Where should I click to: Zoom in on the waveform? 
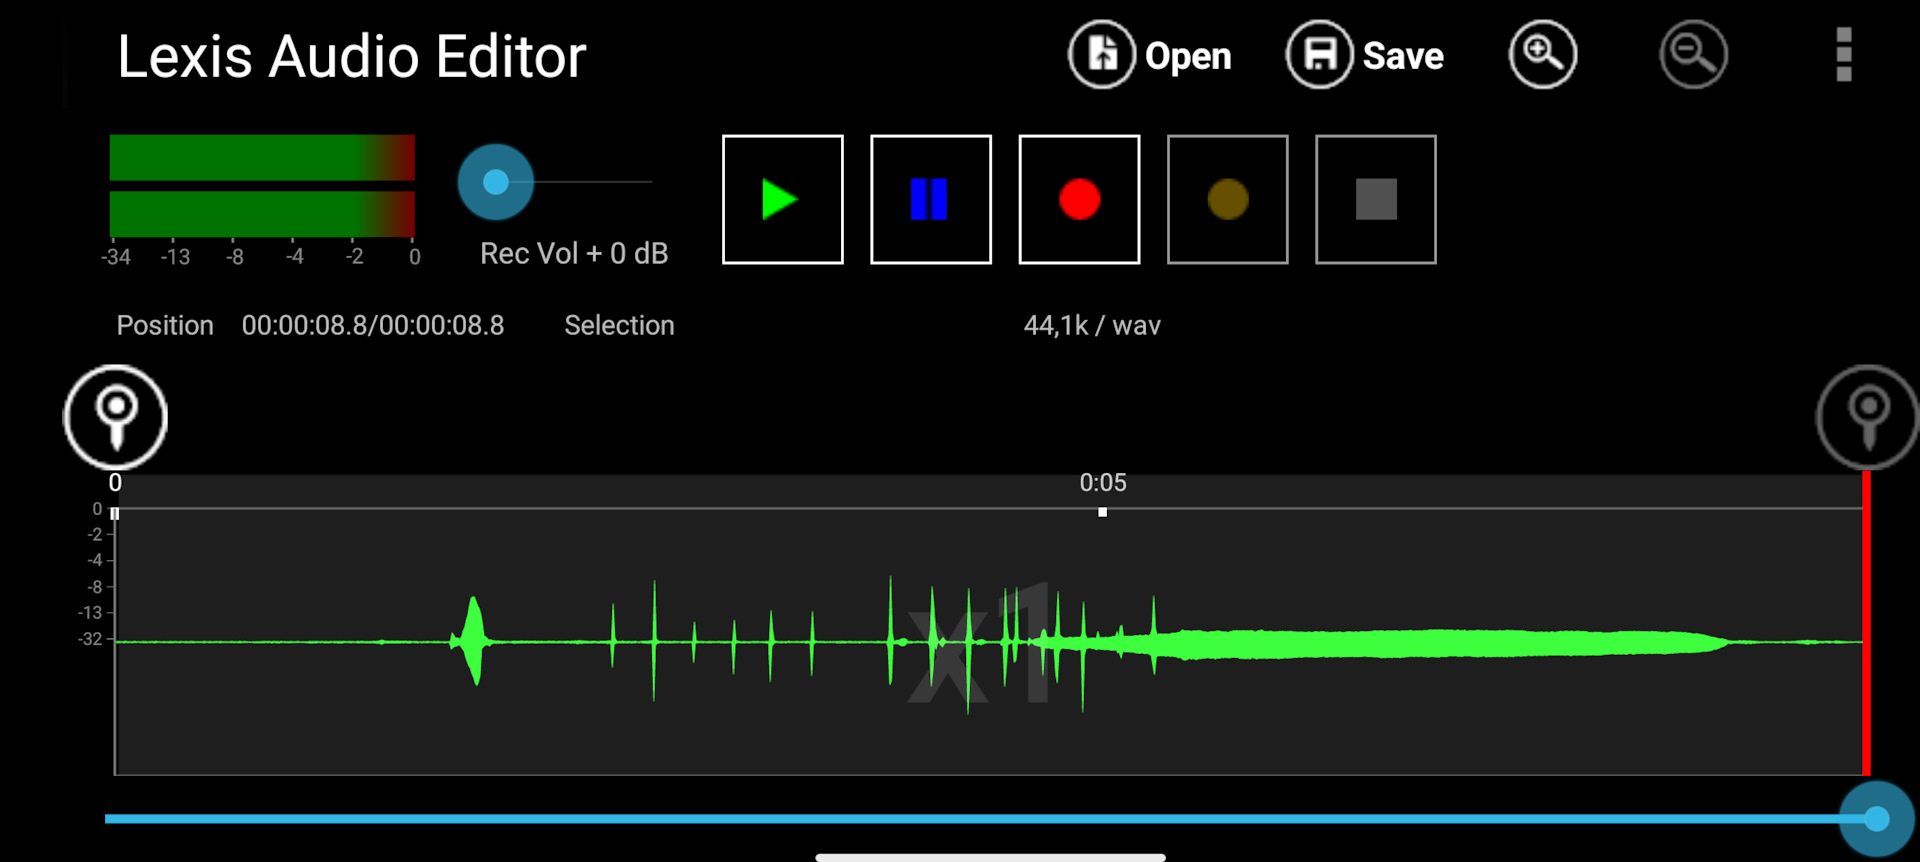(1542, 55)
